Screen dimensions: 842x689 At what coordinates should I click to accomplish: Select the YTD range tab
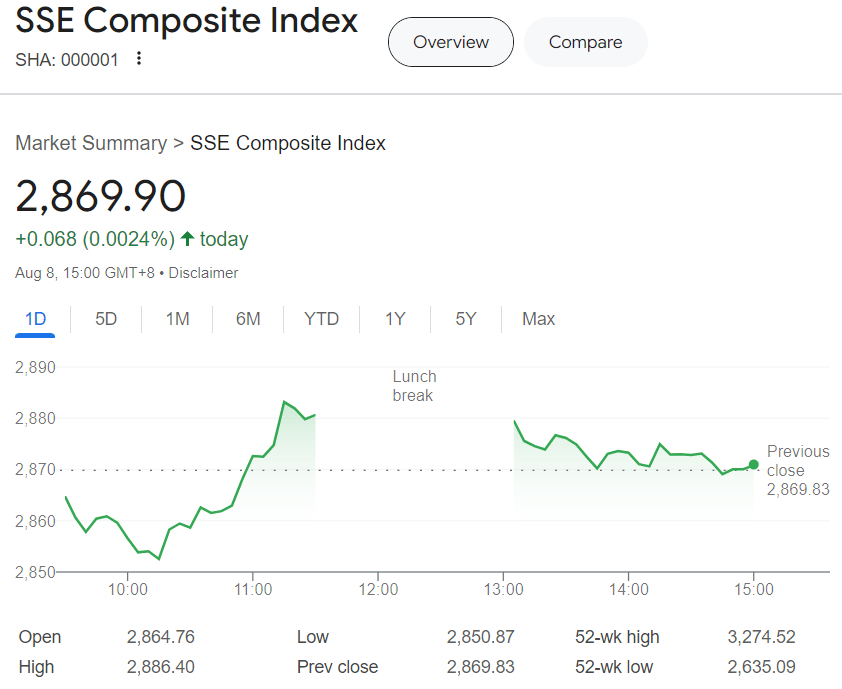coord(321,318)
